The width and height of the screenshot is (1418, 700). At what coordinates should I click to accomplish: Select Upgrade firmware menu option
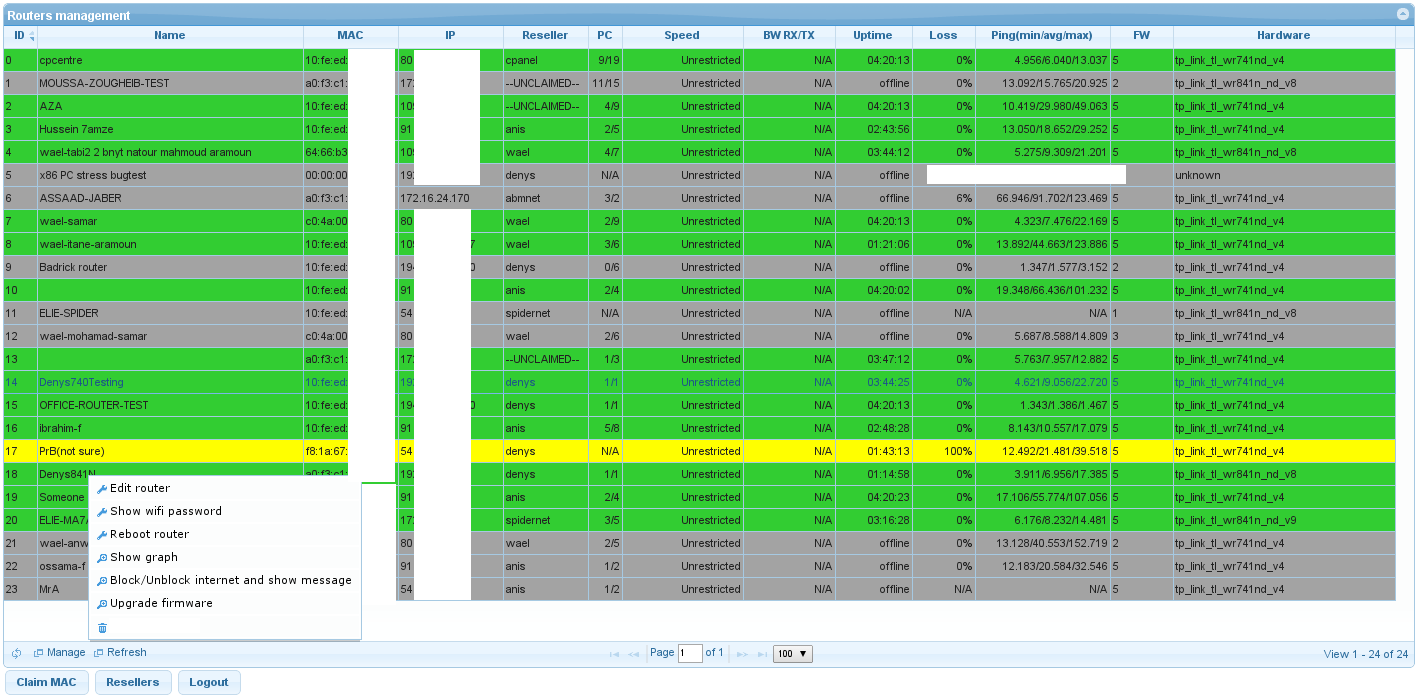pyautogui.click(x=161, y=603)
